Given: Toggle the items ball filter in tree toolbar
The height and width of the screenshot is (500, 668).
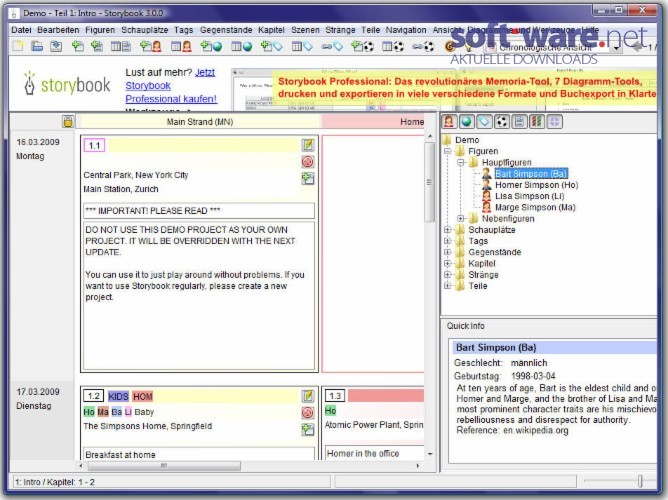Looking at the screenshot, I should tap(502, 122).
